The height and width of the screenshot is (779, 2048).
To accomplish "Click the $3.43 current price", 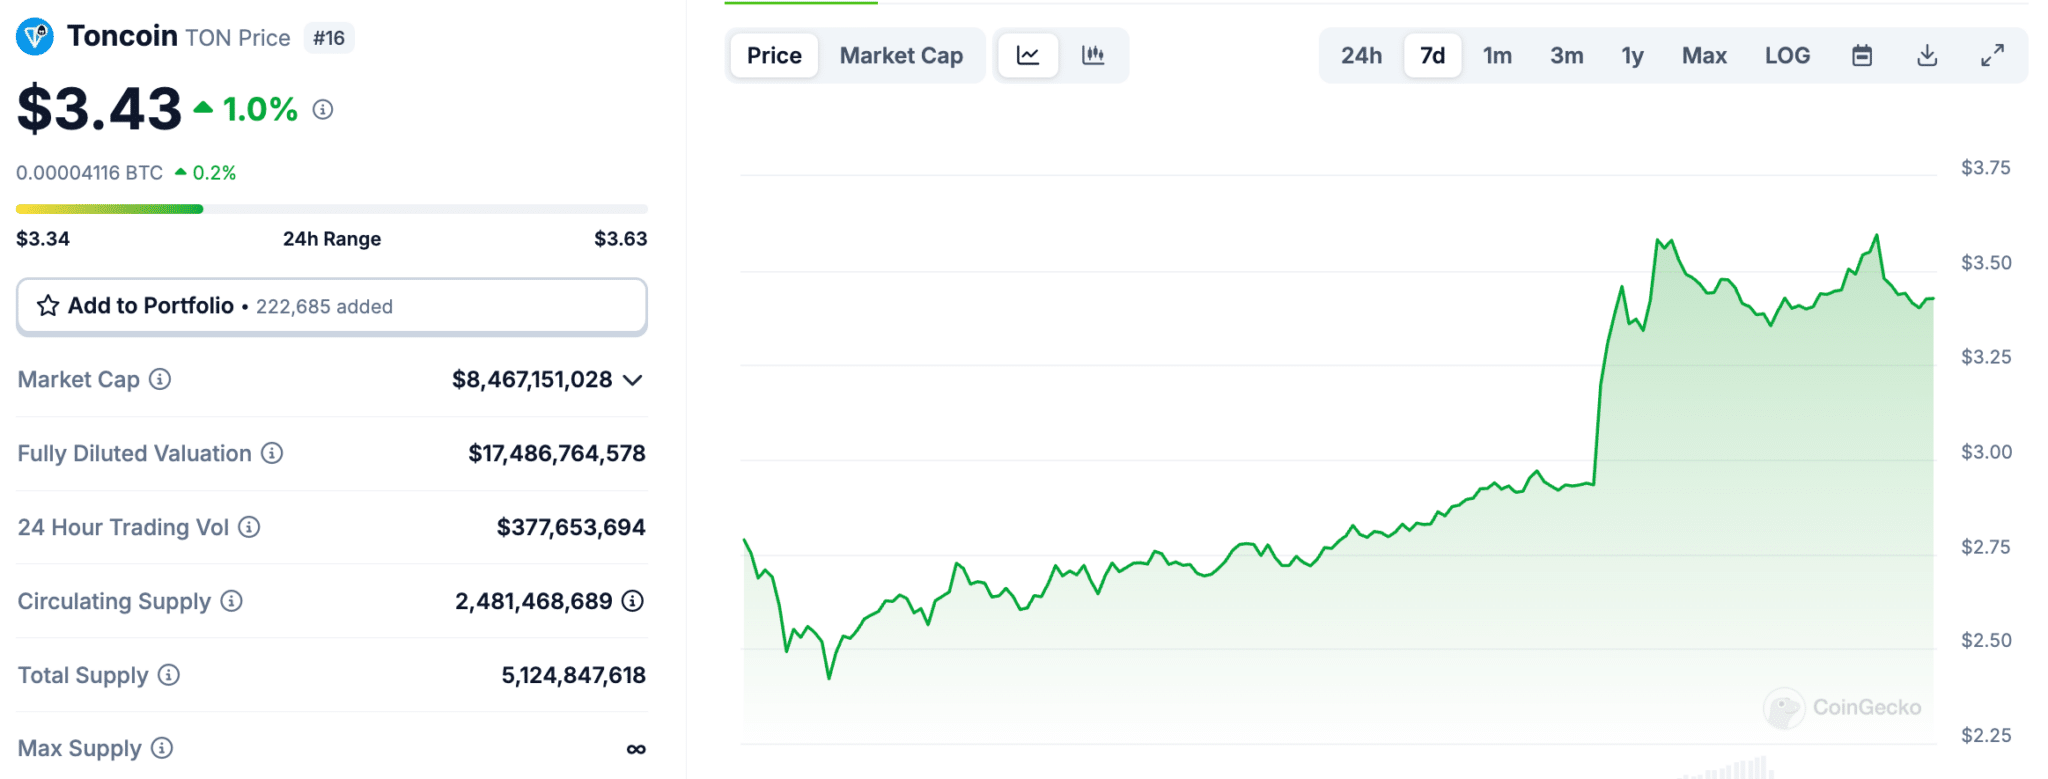I will click(99, 109).
